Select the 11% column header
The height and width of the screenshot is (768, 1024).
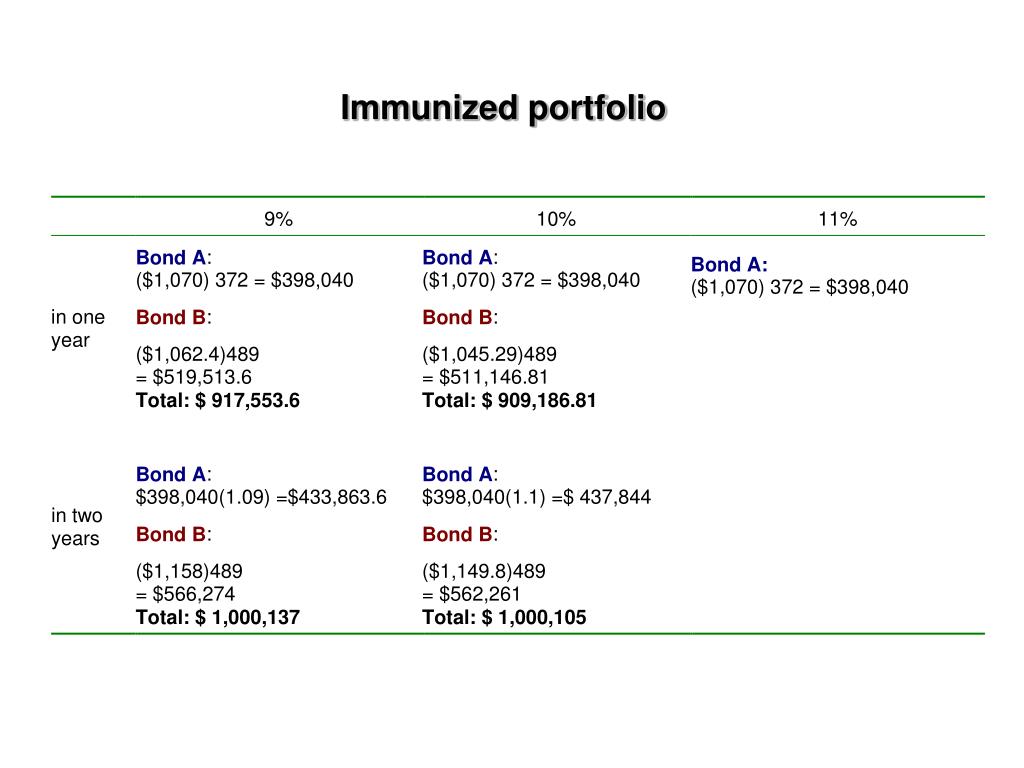[837, 220]
